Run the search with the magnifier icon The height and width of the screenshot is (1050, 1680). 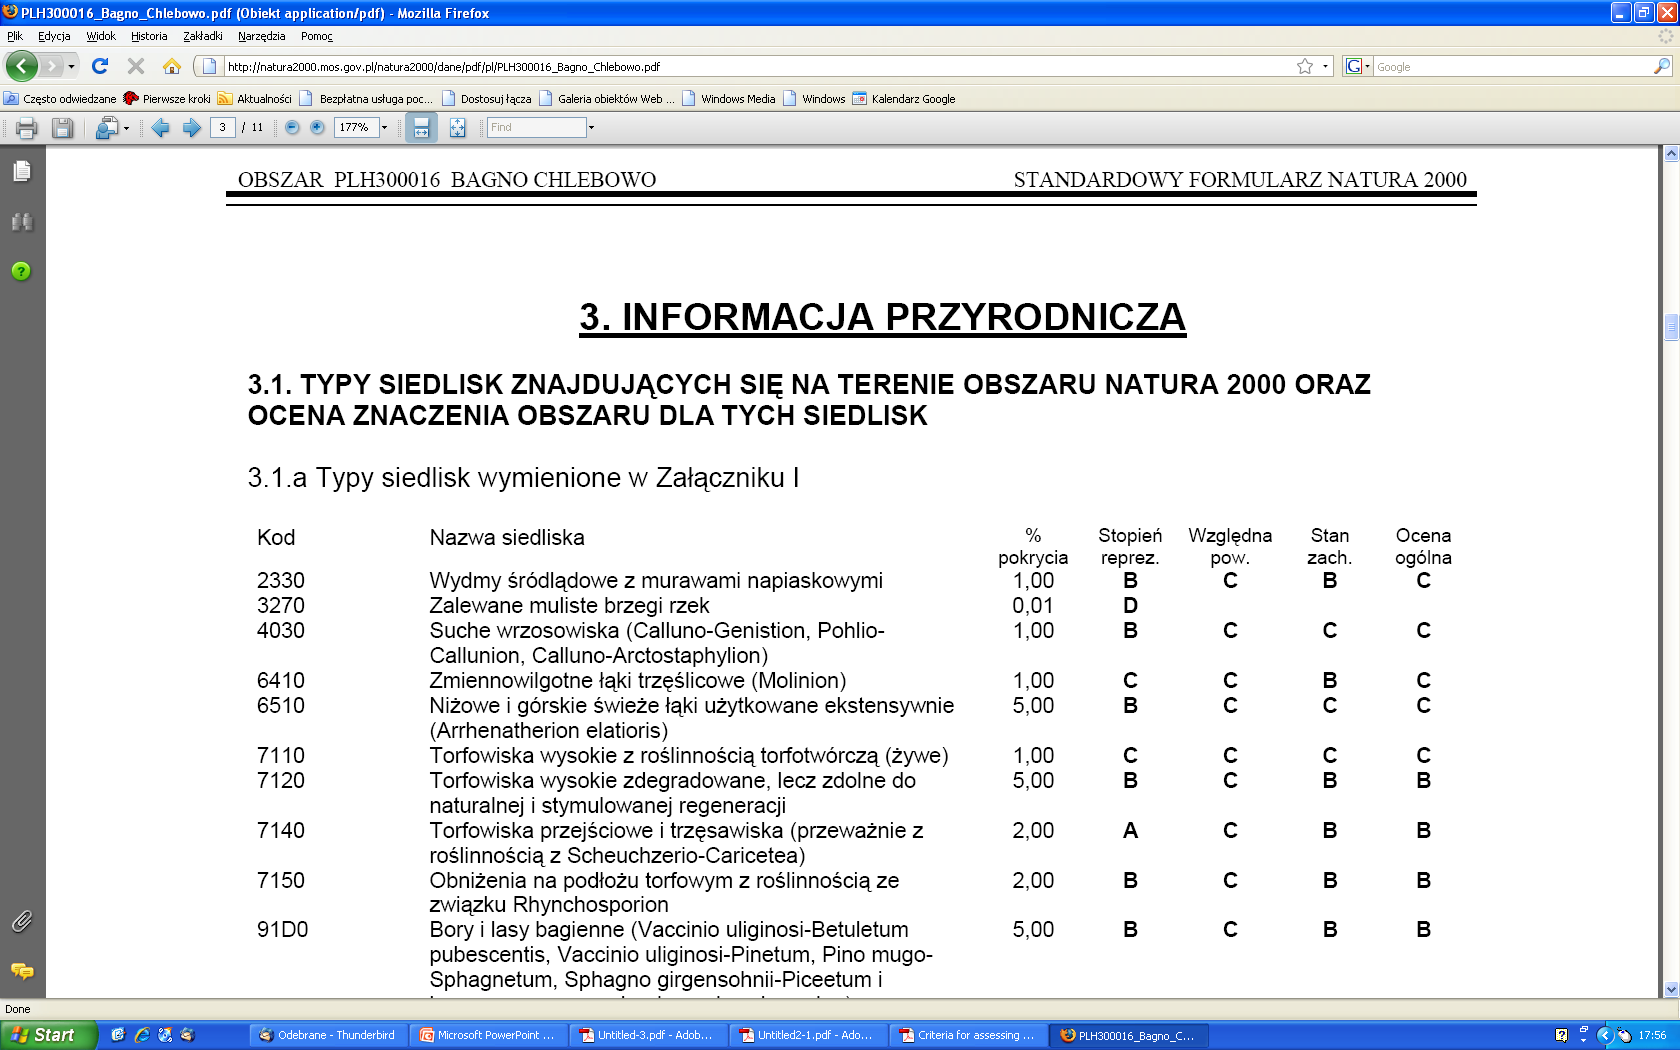[x=1662, y=66]
